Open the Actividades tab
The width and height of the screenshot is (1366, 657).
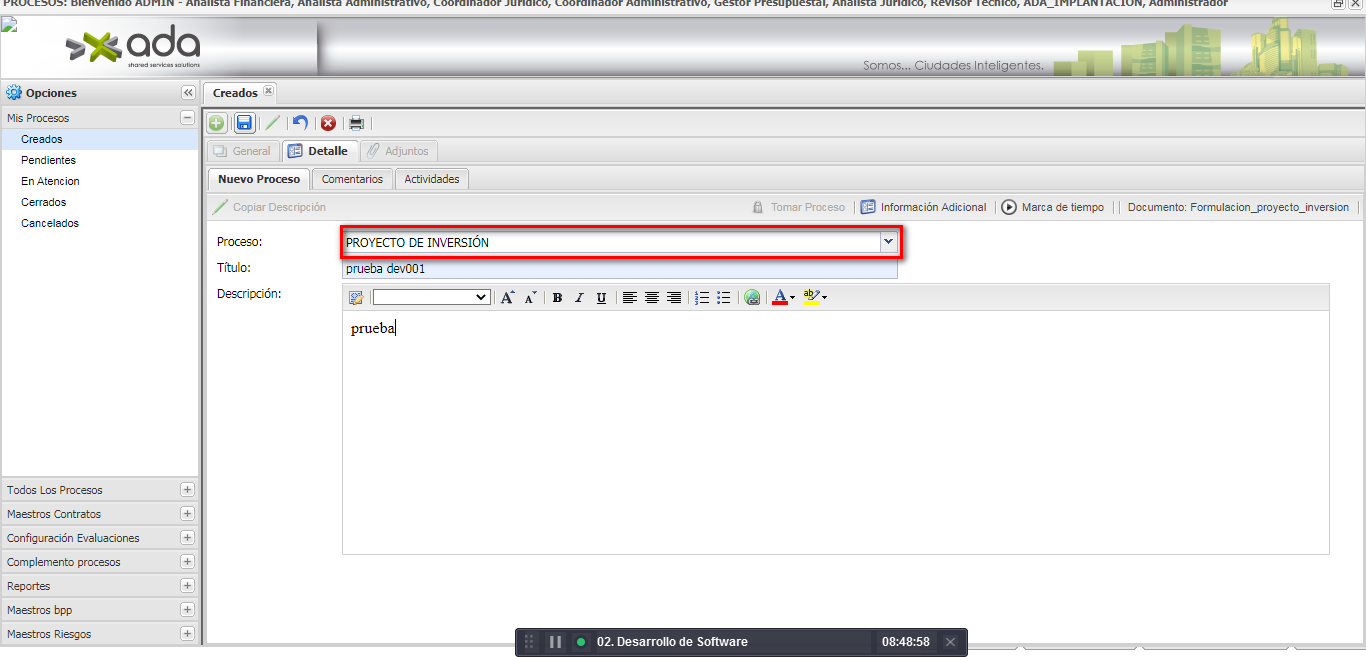[432, 179]
